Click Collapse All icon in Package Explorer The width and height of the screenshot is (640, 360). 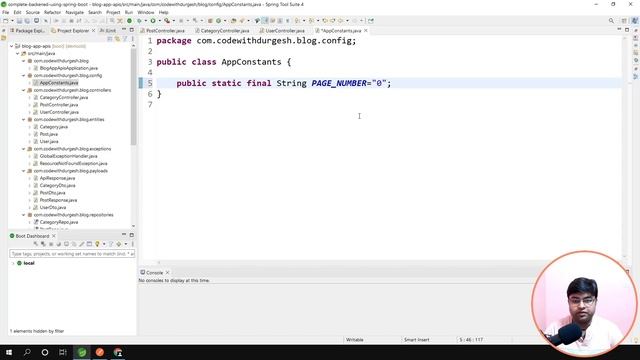pos(110,39)
